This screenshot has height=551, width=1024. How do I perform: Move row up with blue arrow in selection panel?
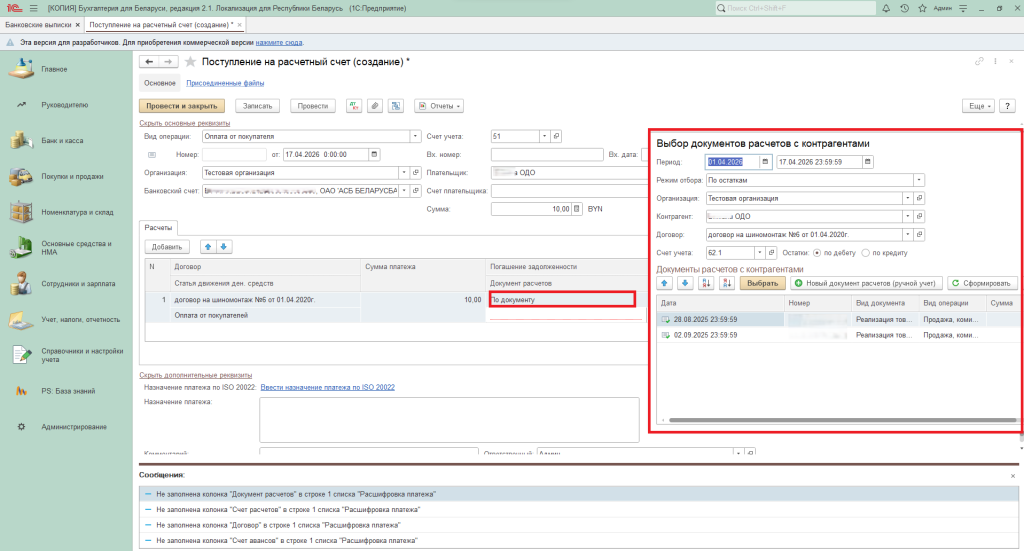[664, 284]
